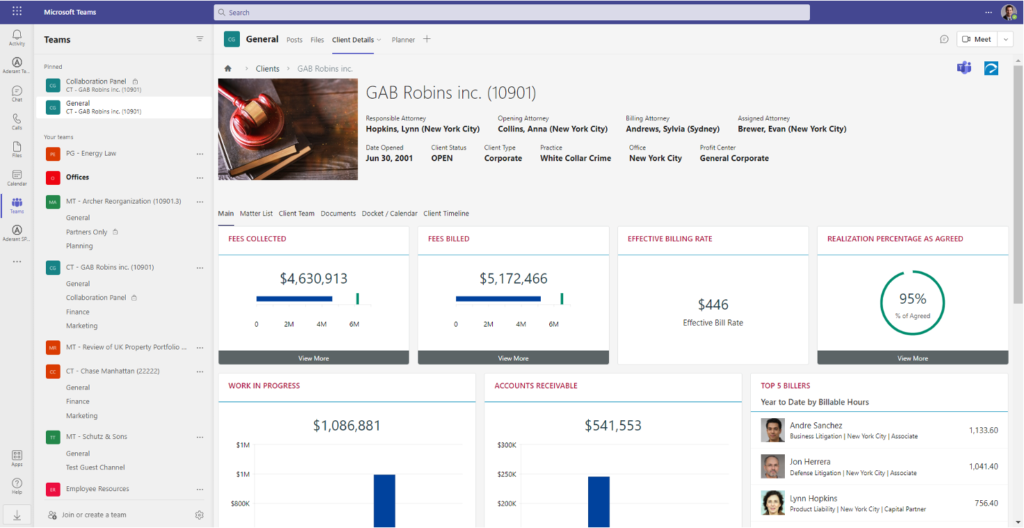
Task: Click View More under Fees Collected
Action: pyautogui.click(x=313, y=358)
